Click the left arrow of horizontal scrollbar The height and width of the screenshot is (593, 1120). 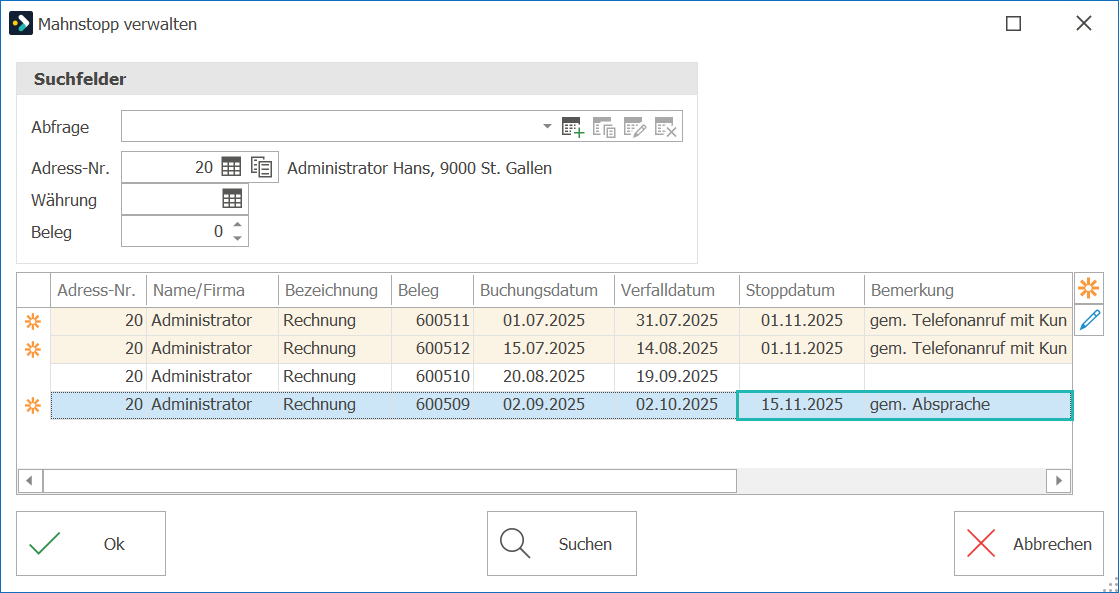click(x=29, y=481)
